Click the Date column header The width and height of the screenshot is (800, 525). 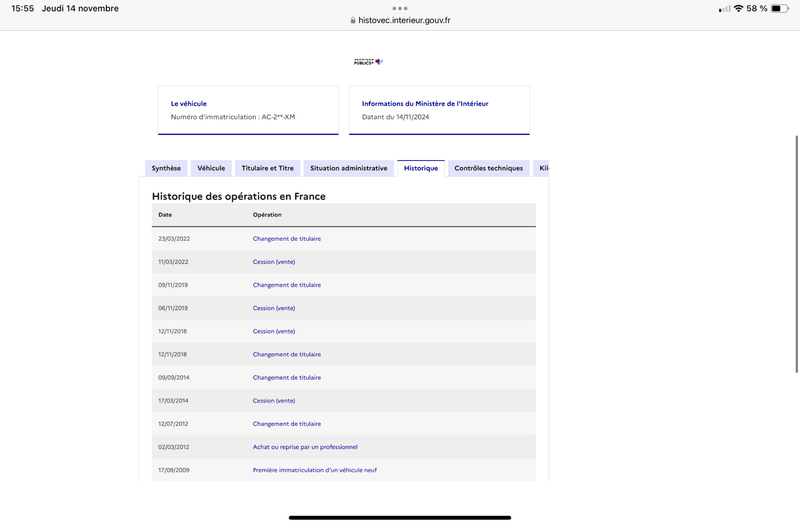pyautogui.click(x=165, y=215)
